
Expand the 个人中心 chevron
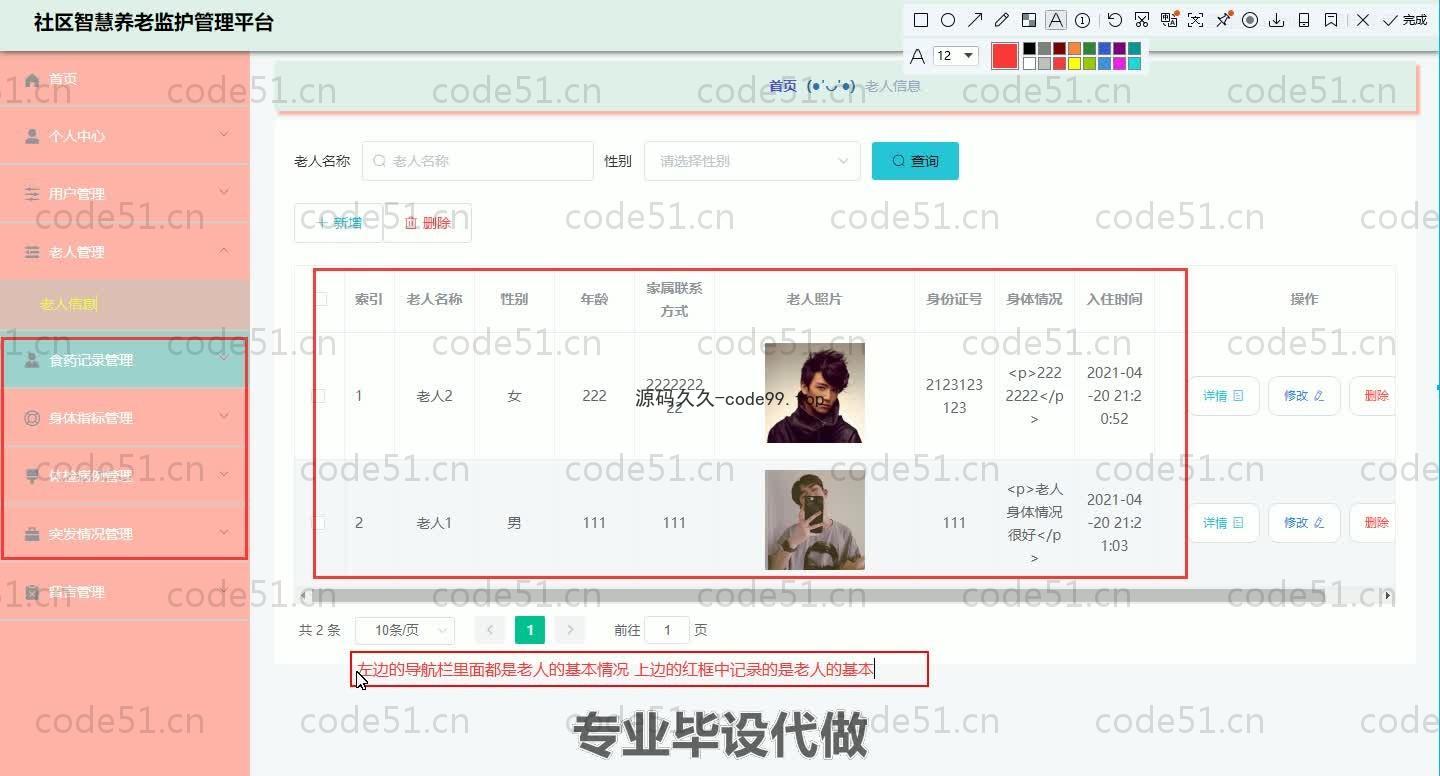point(224,135)
